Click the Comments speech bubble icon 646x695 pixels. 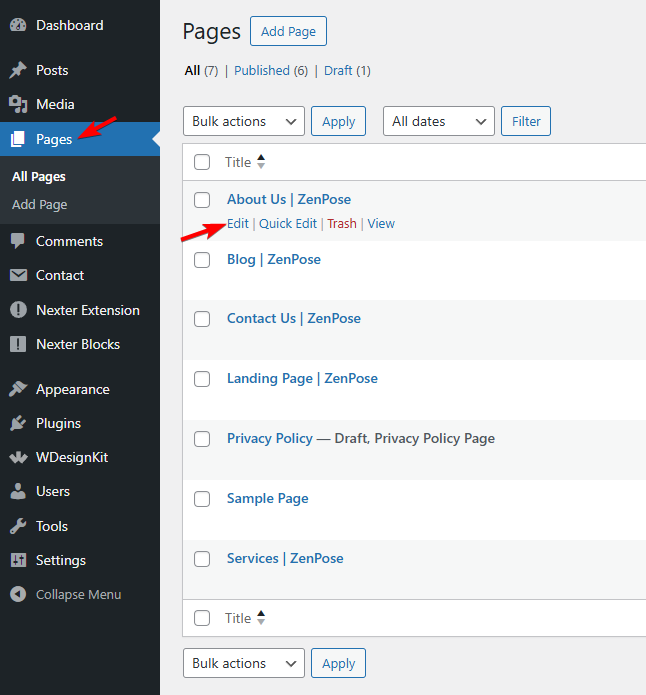pyautogui.click(x=18, y=241)
